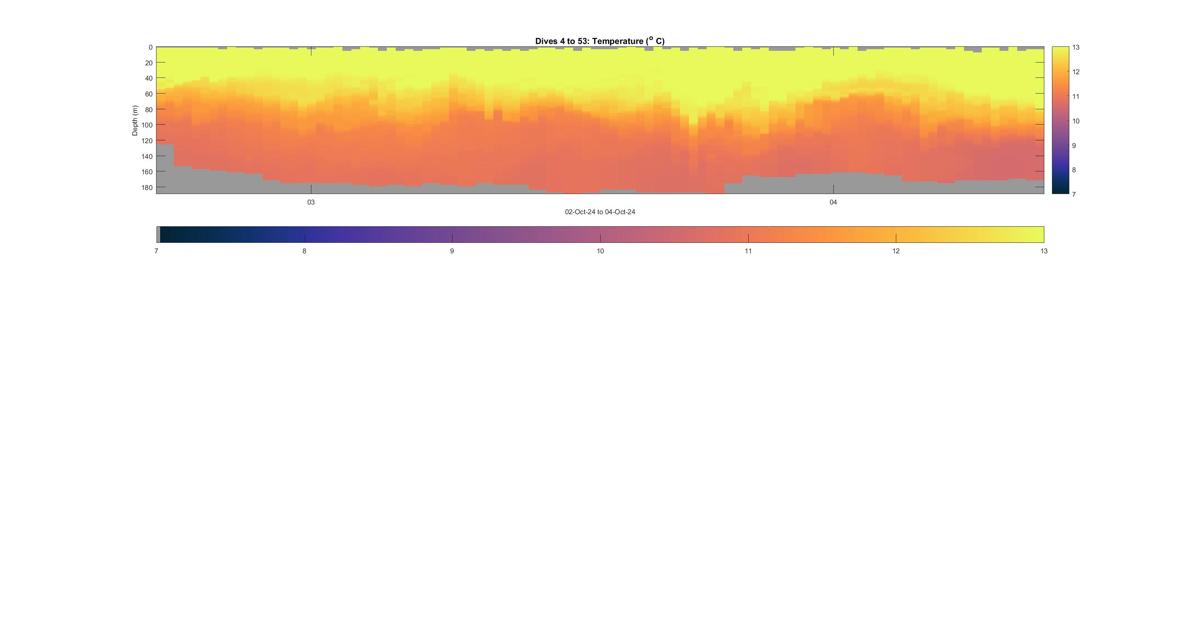Click the horizontal colorbar label '7'

(x=156, y=251)
